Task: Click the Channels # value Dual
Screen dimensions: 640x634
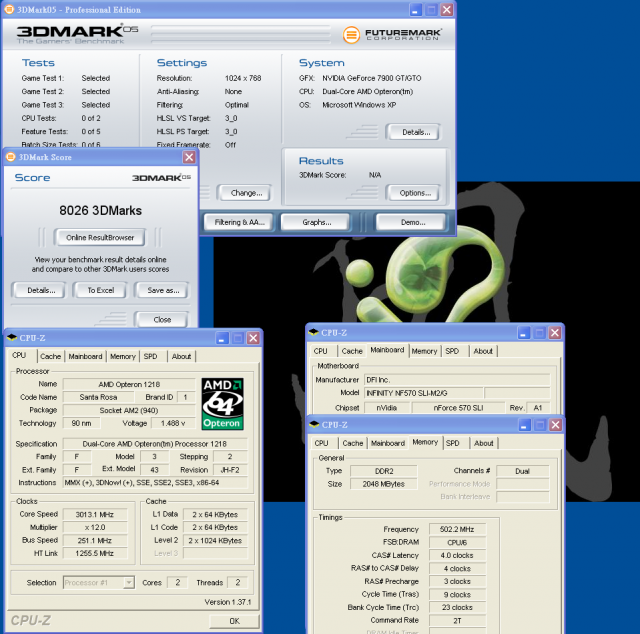Action: pyautogui.click(x=522, y=471)
